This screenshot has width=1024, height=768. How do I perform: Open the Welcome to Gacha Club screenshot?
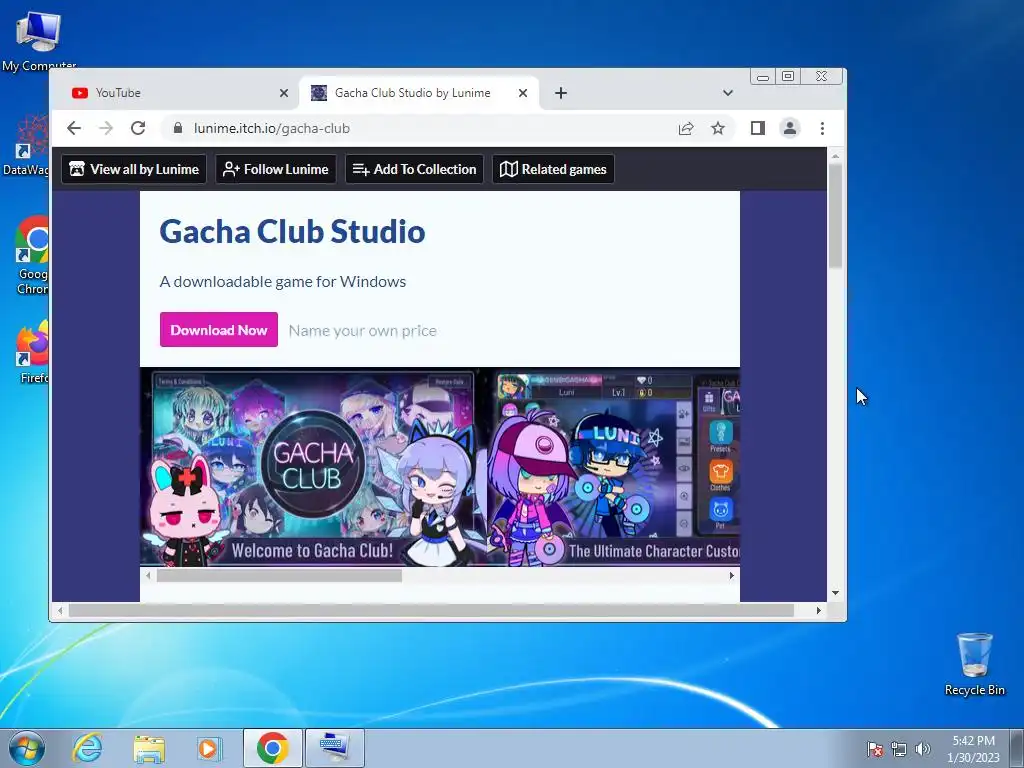click(x=312, y=466)
